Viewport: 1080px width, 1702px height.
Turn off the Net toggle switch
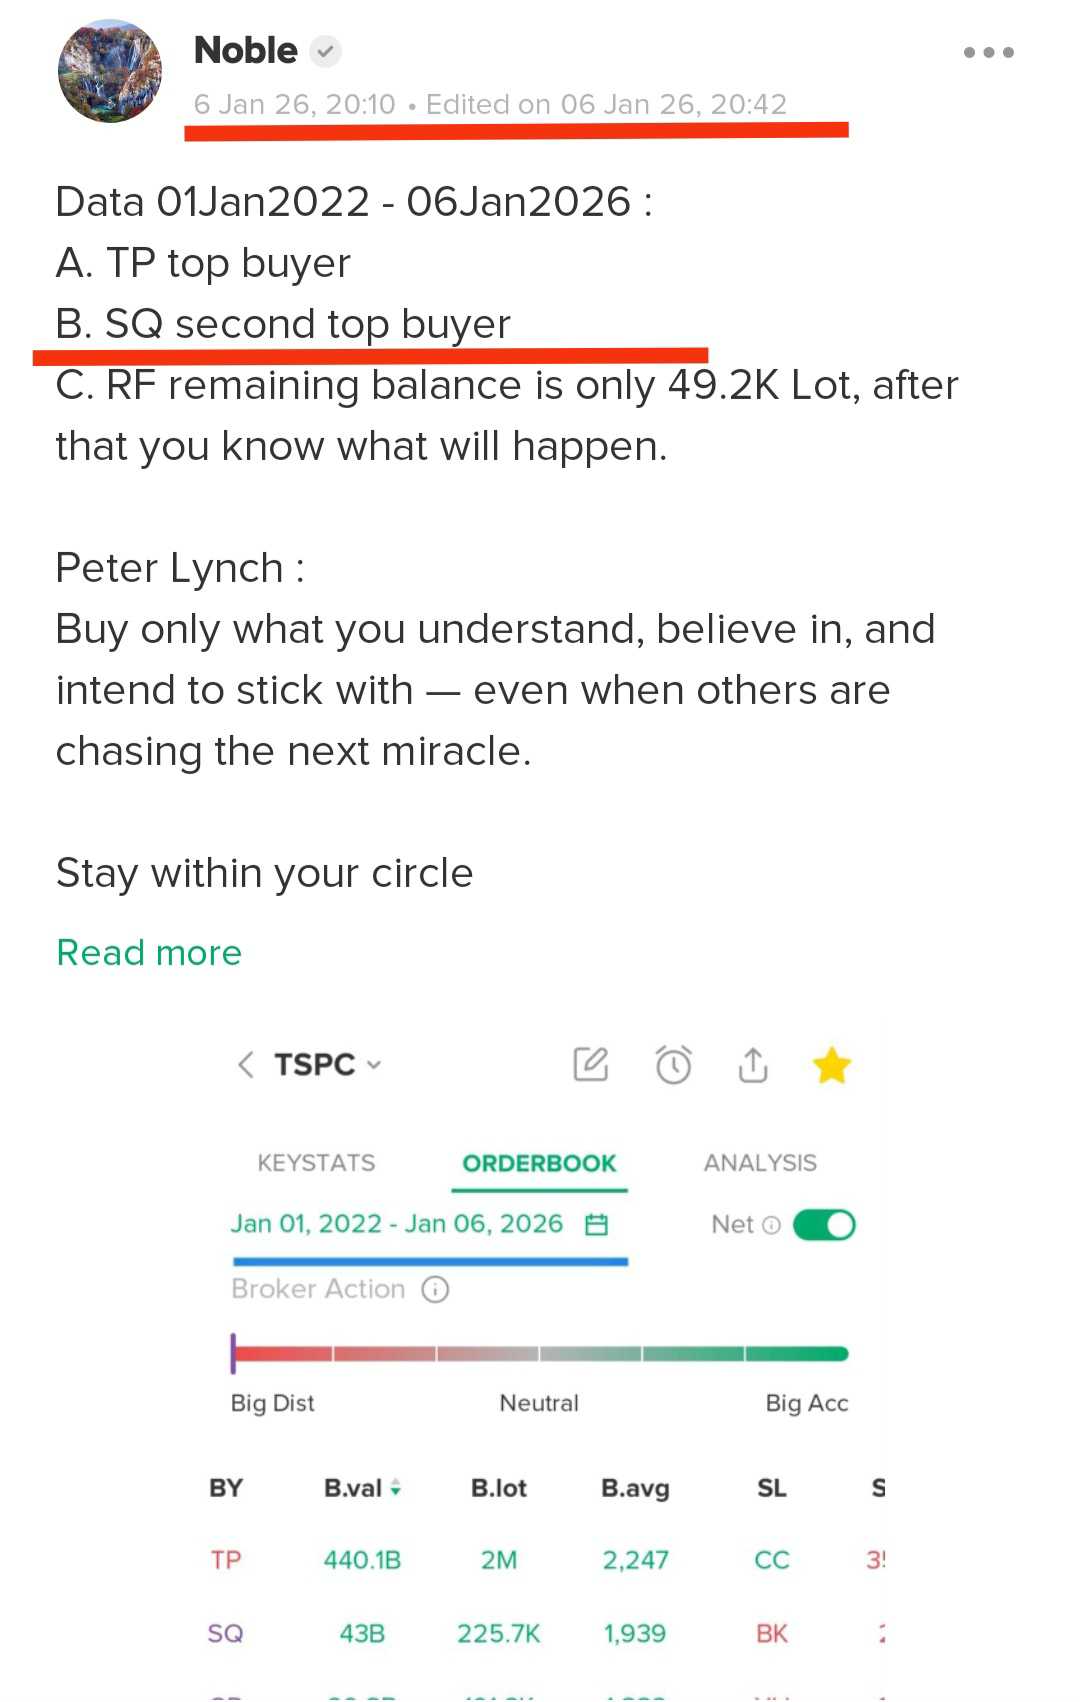pyautogui.click(x=825, y=1225)
